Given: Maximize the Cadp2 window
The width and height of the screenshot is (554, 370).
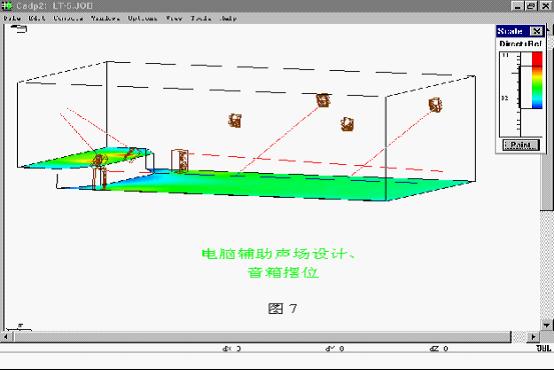Looking at the screenshot, I should click(531, 6).
